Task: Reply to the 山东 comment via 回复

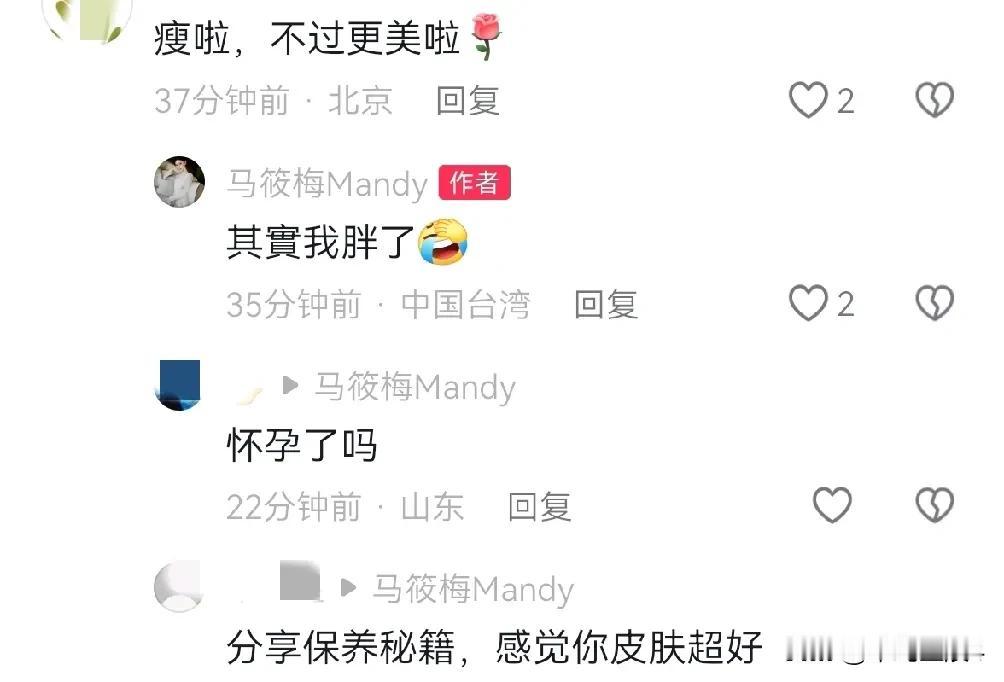Action: pos(540,507)
